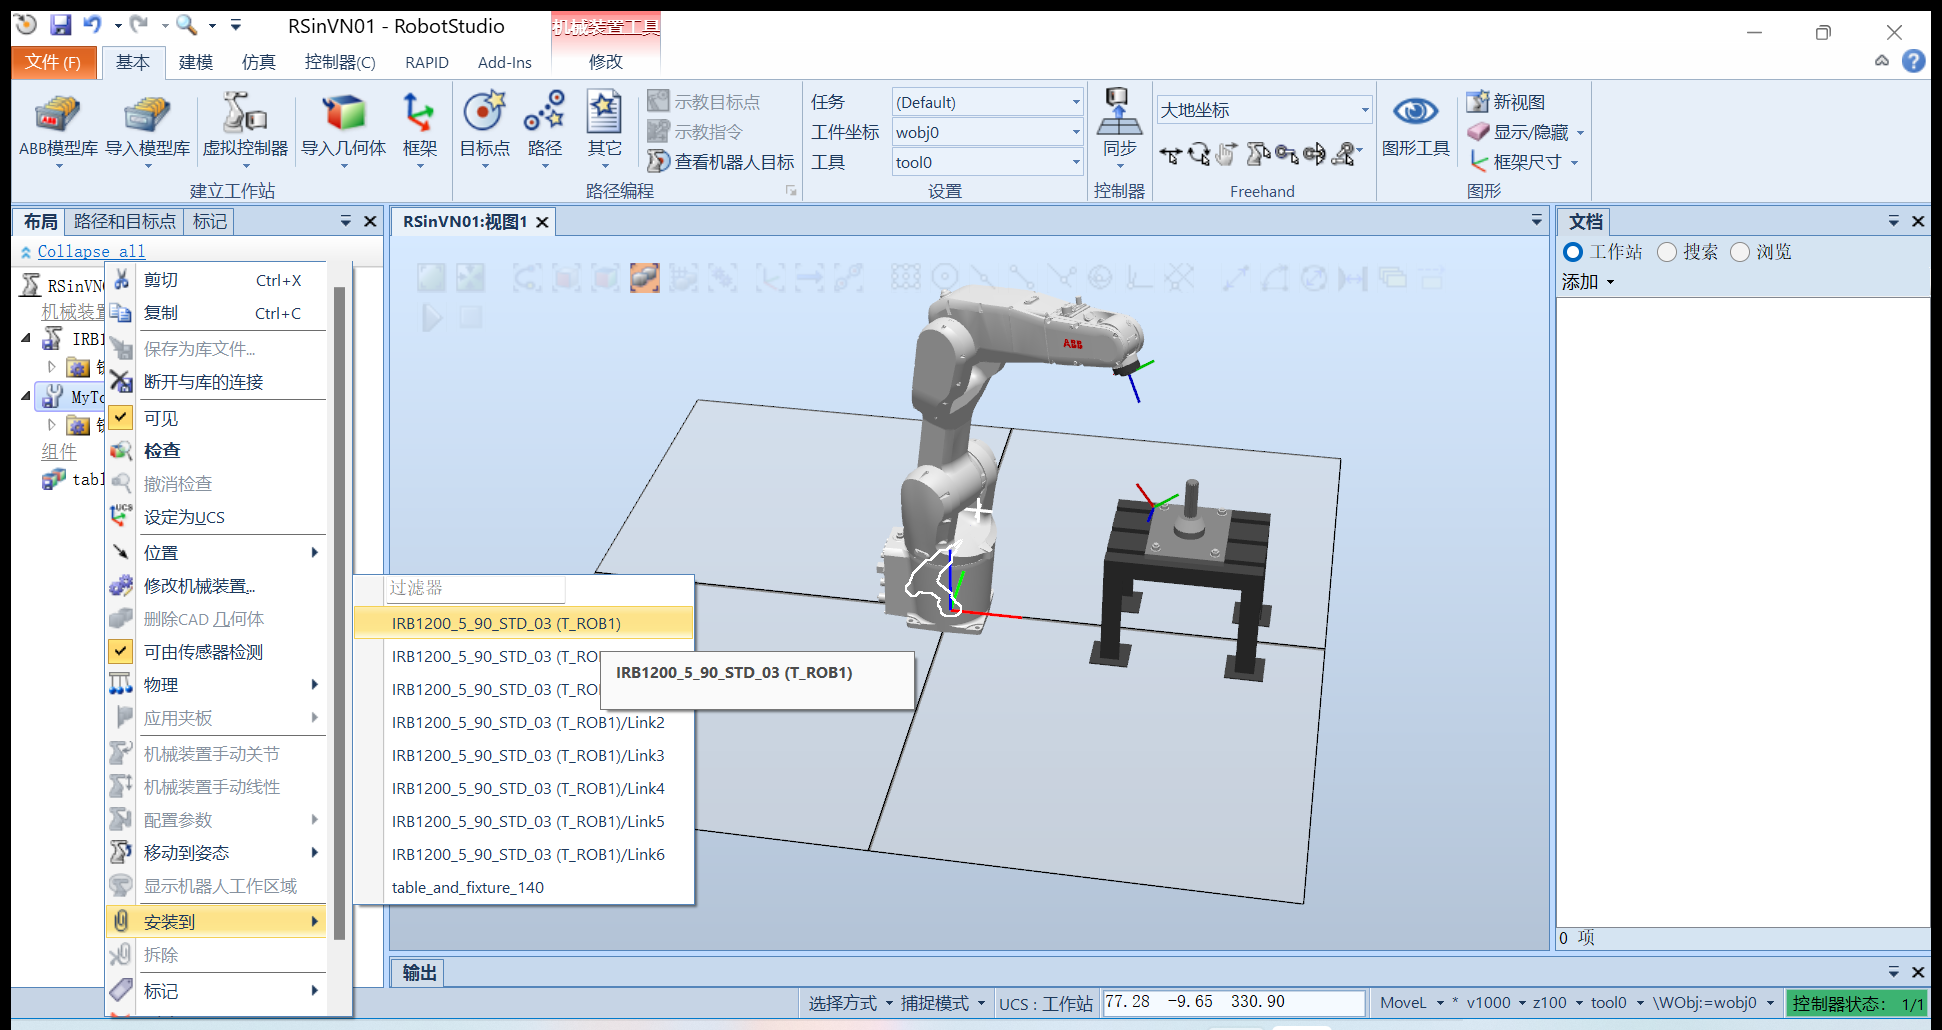Expand the 显示/隐藏 show/hide dropdown
Image resolution: width=1942 pixels, height=1030 pixels.
(1580, 133)
